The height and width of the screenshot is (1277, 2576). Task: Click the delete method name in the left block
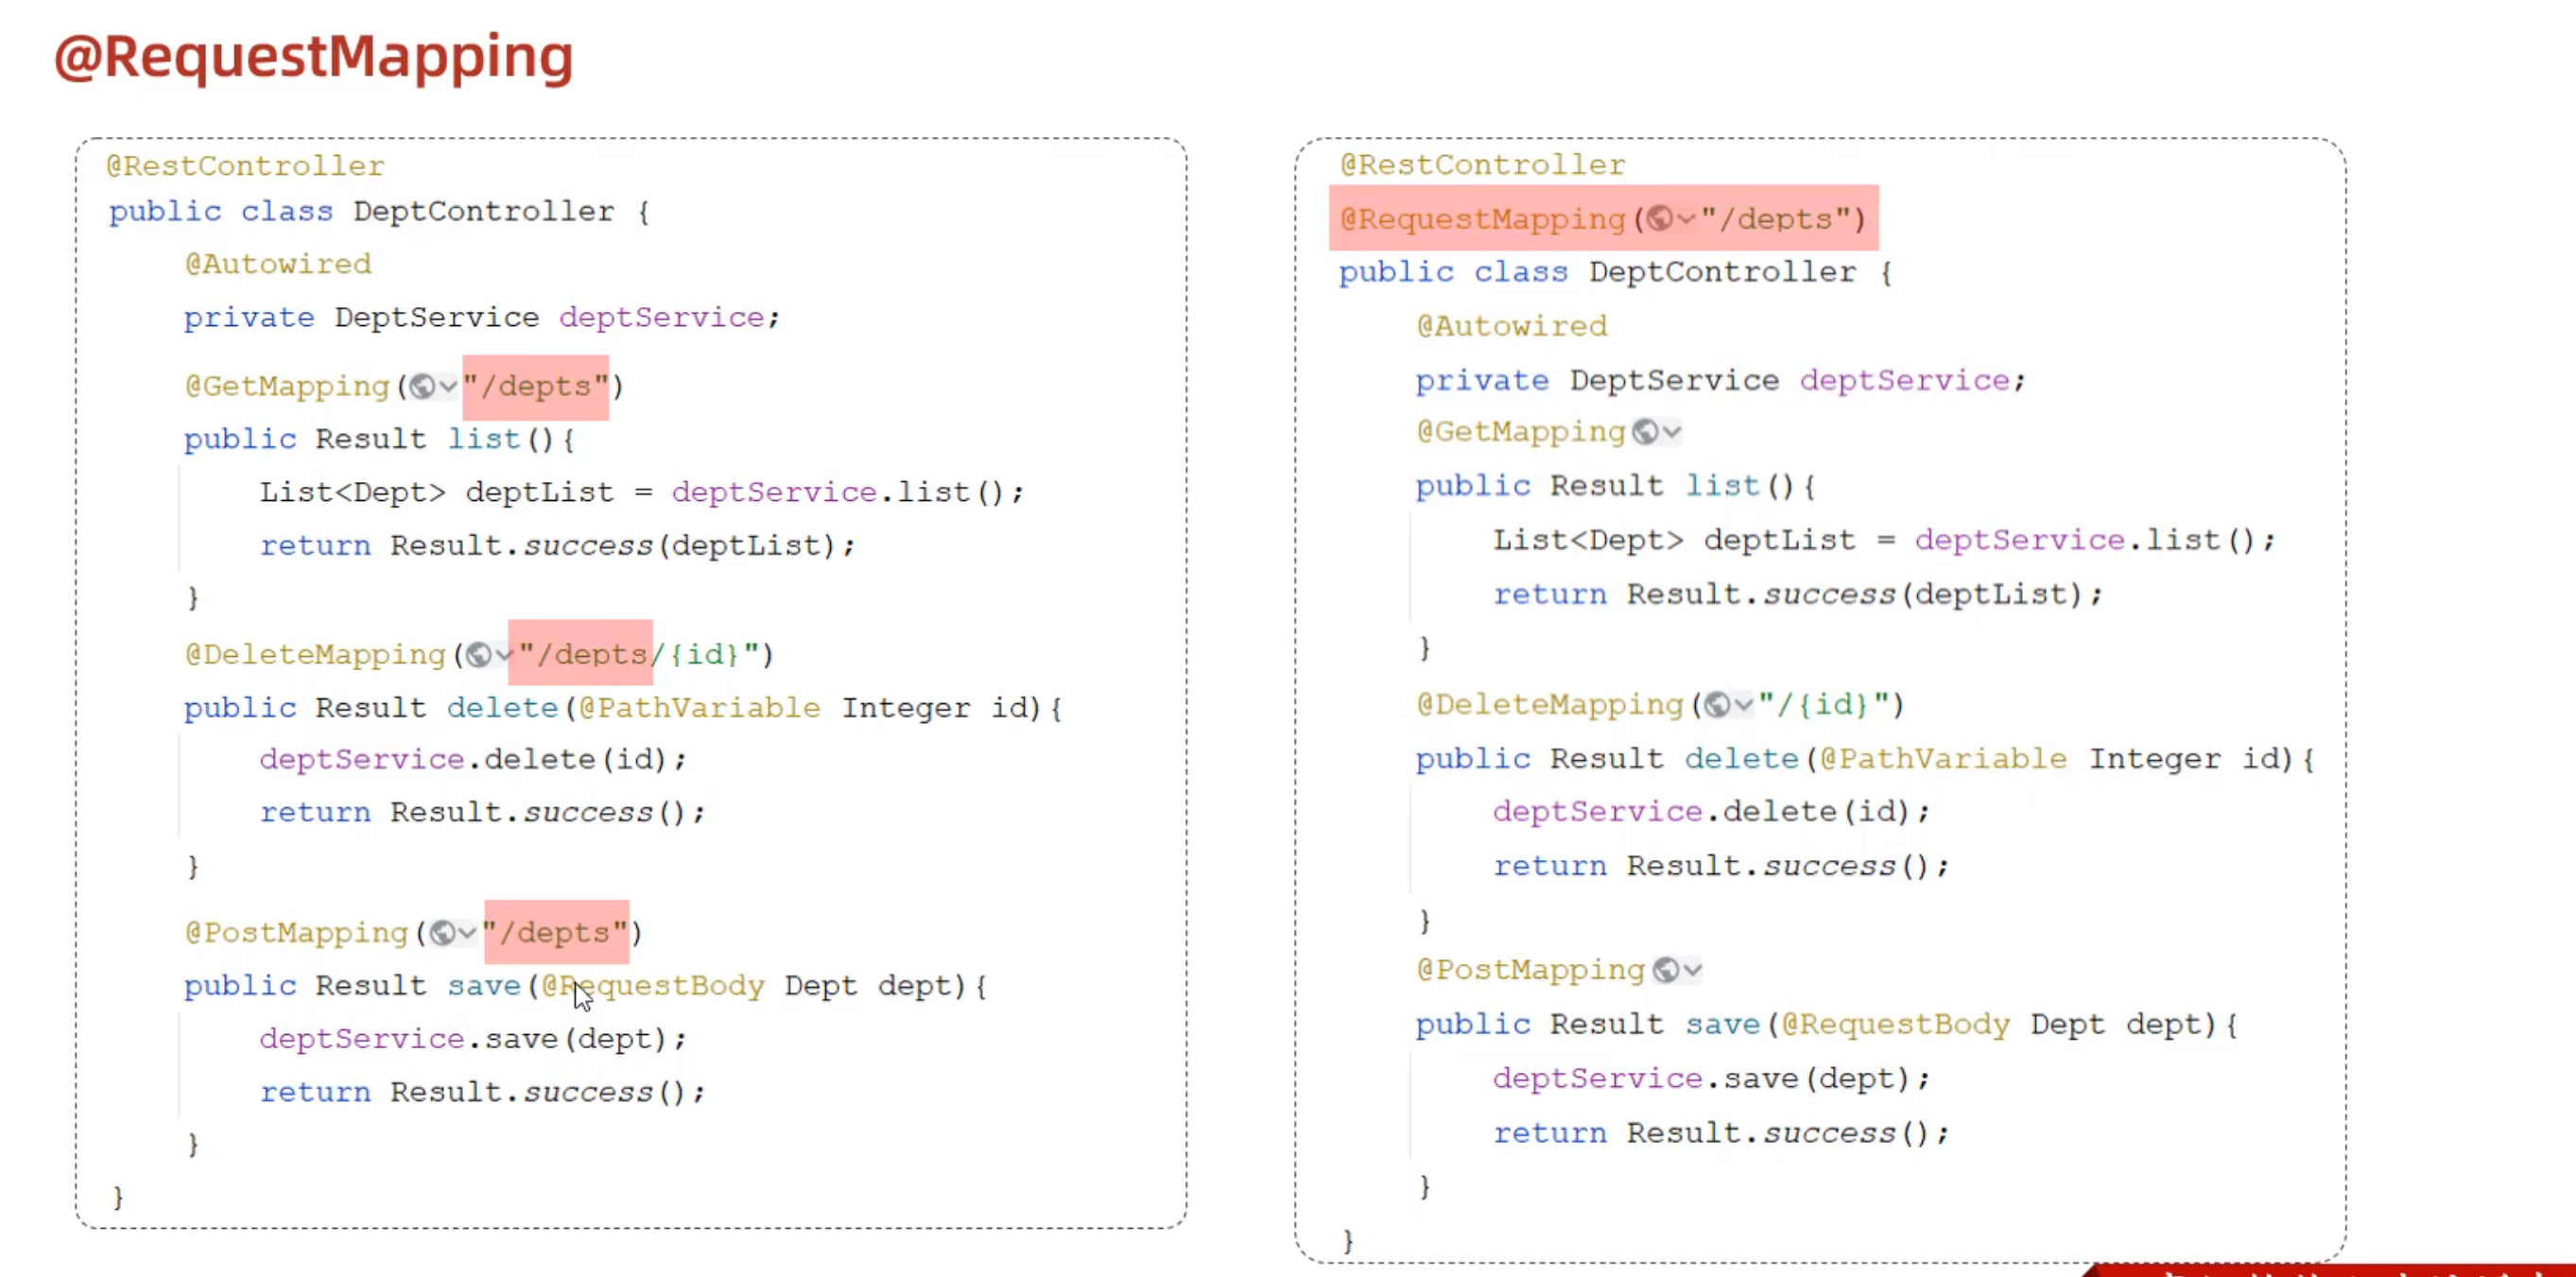pos(502,708)
